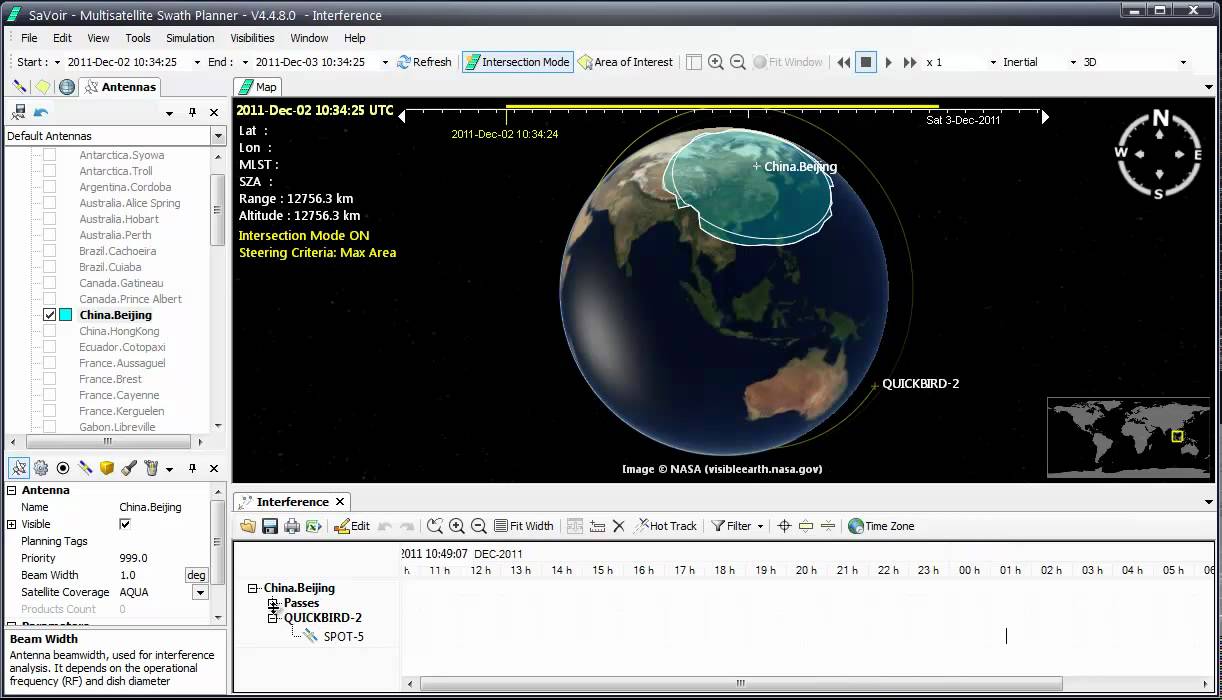Open the Visibilities menu
1222x700 pixels.
[x=252, y=38]
